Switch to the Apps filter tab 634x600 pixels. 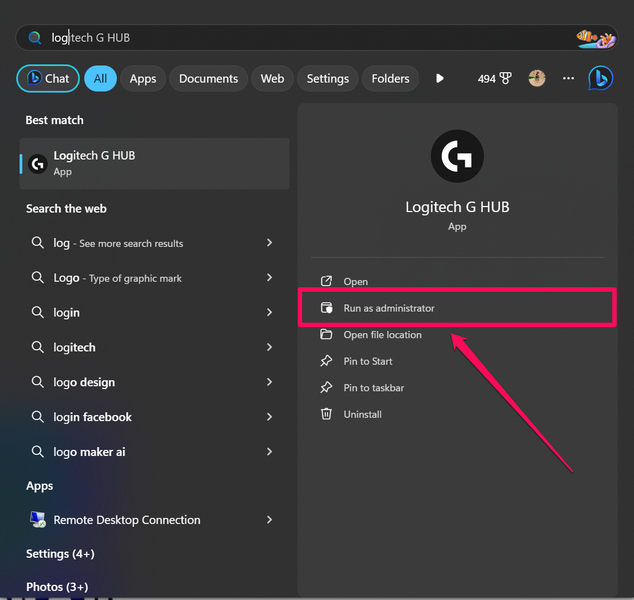click(143, 78)
